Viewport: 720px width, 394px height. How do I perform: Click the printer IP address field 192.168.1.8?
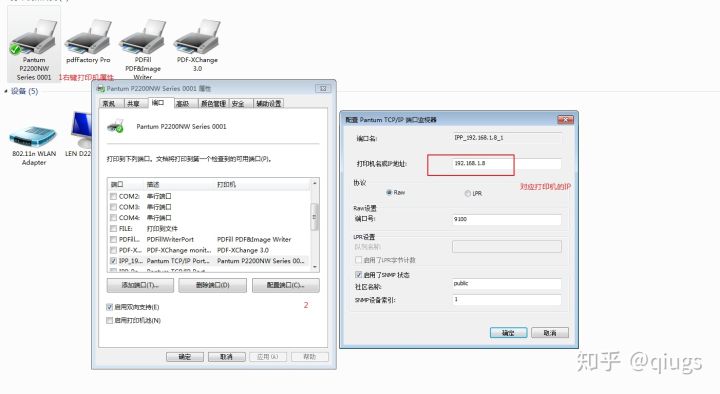click(x=507, y=163)
